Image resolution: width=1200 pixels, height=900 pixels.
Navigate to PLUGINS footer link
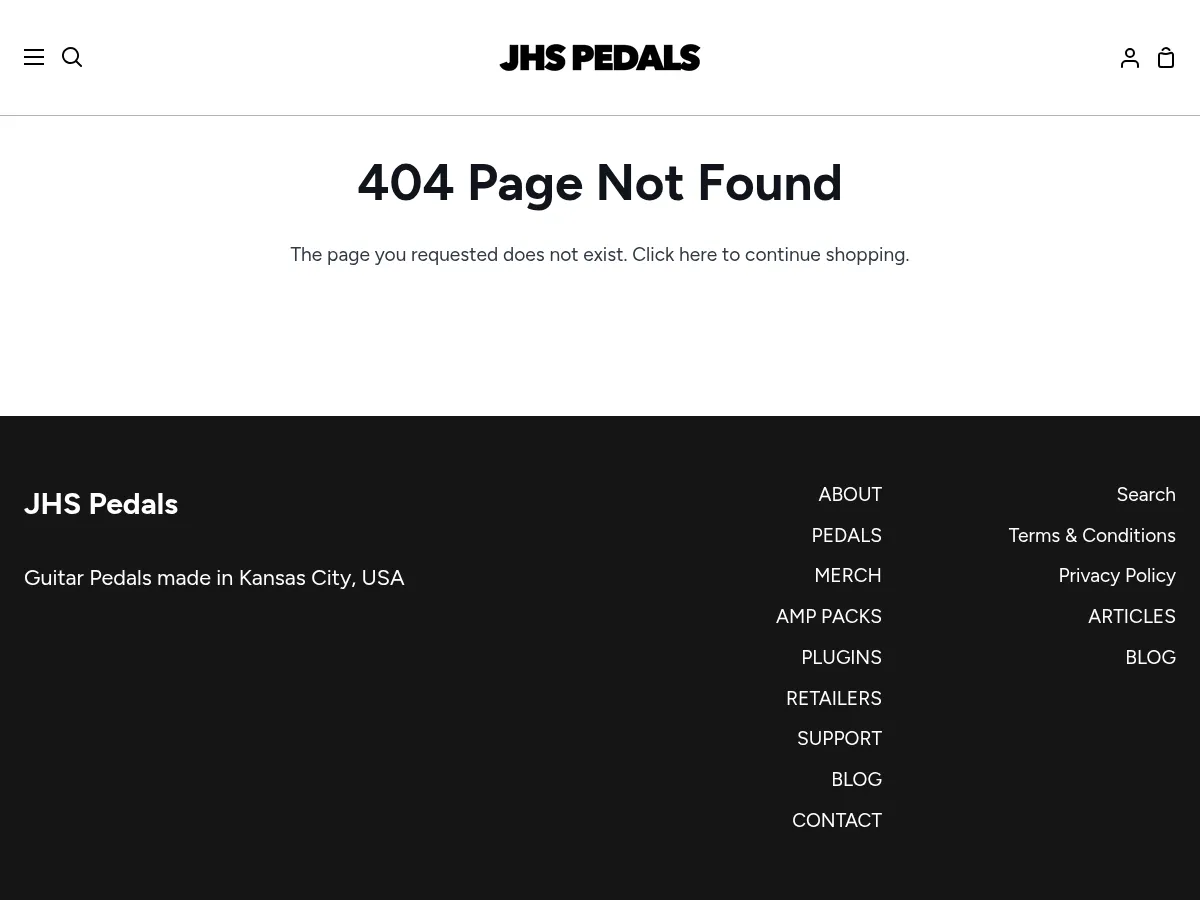coord(841,658)
